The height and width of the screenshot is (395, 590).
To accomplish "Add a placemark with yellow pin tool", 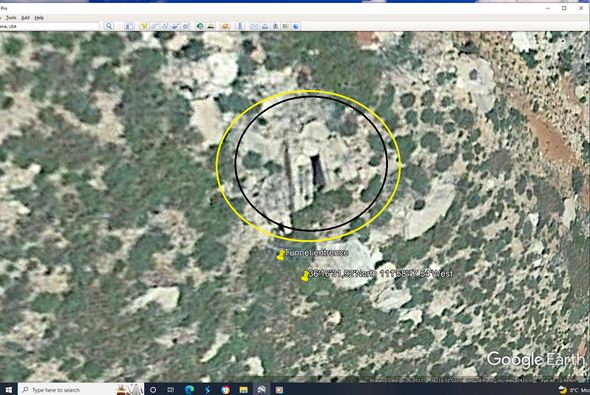I will point(144,26).
